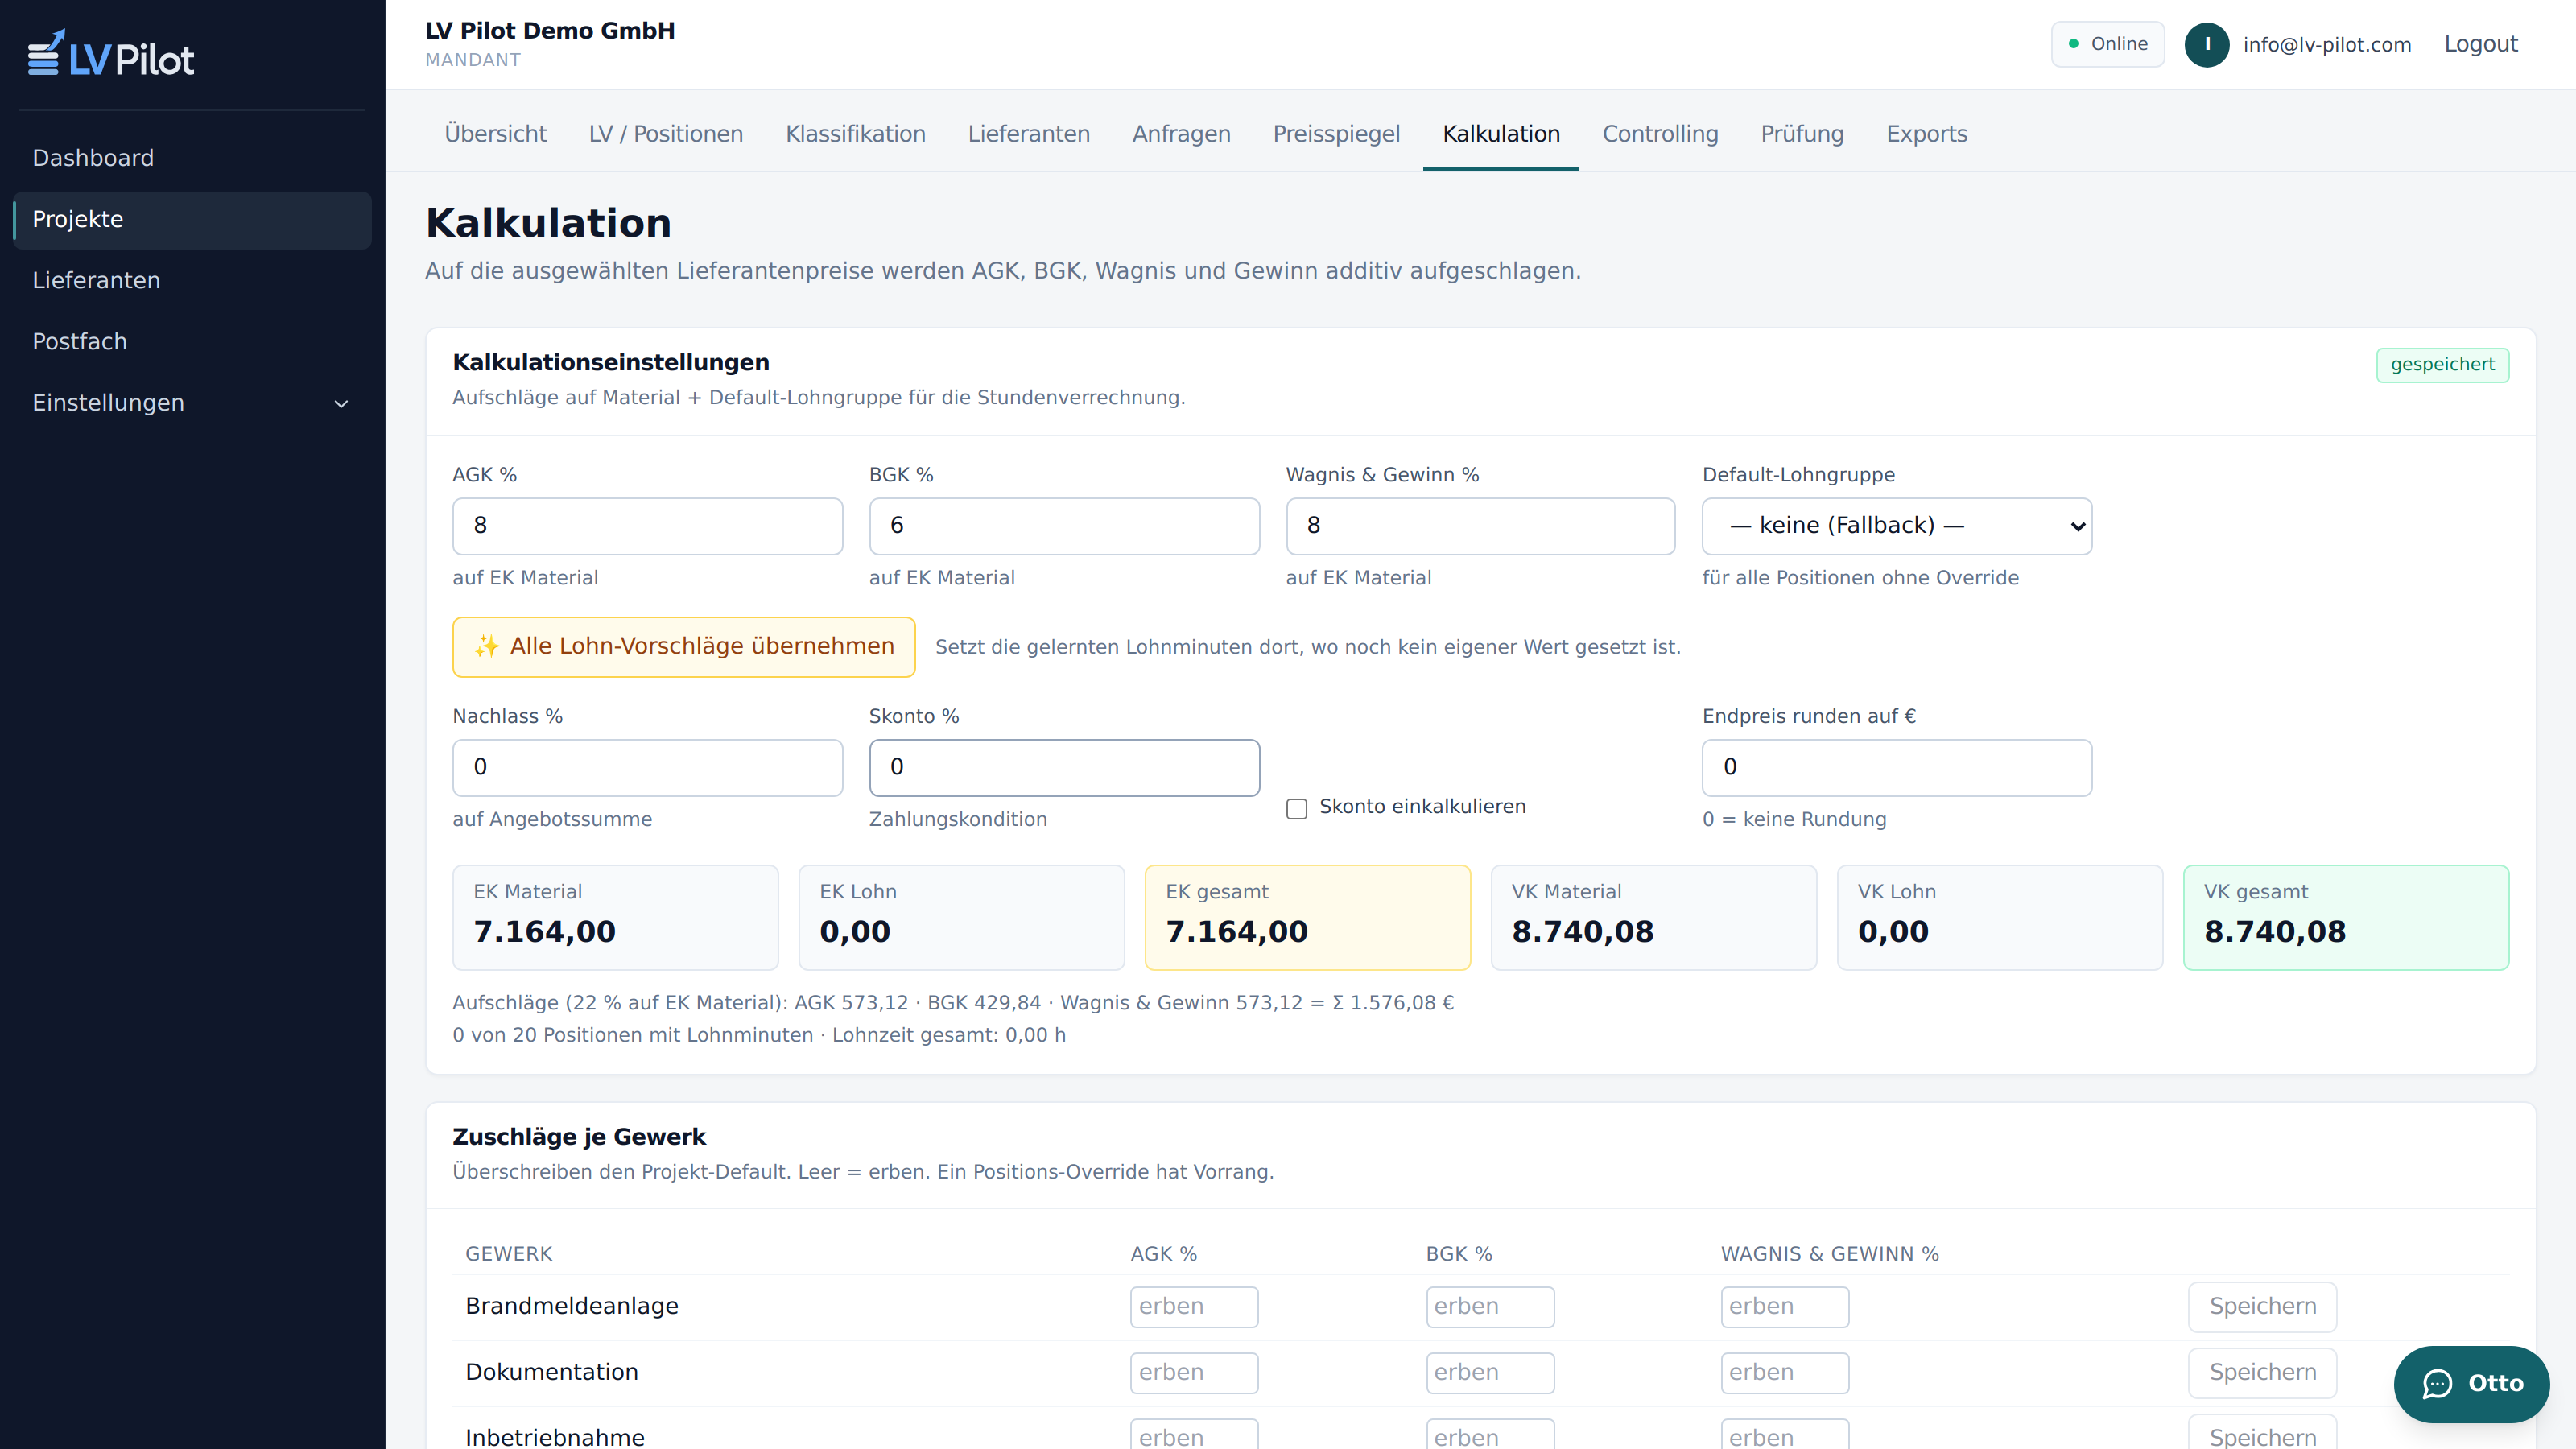
Task: Open the Default-Lohngruppe dropdown
Action: click(1896, 526)
